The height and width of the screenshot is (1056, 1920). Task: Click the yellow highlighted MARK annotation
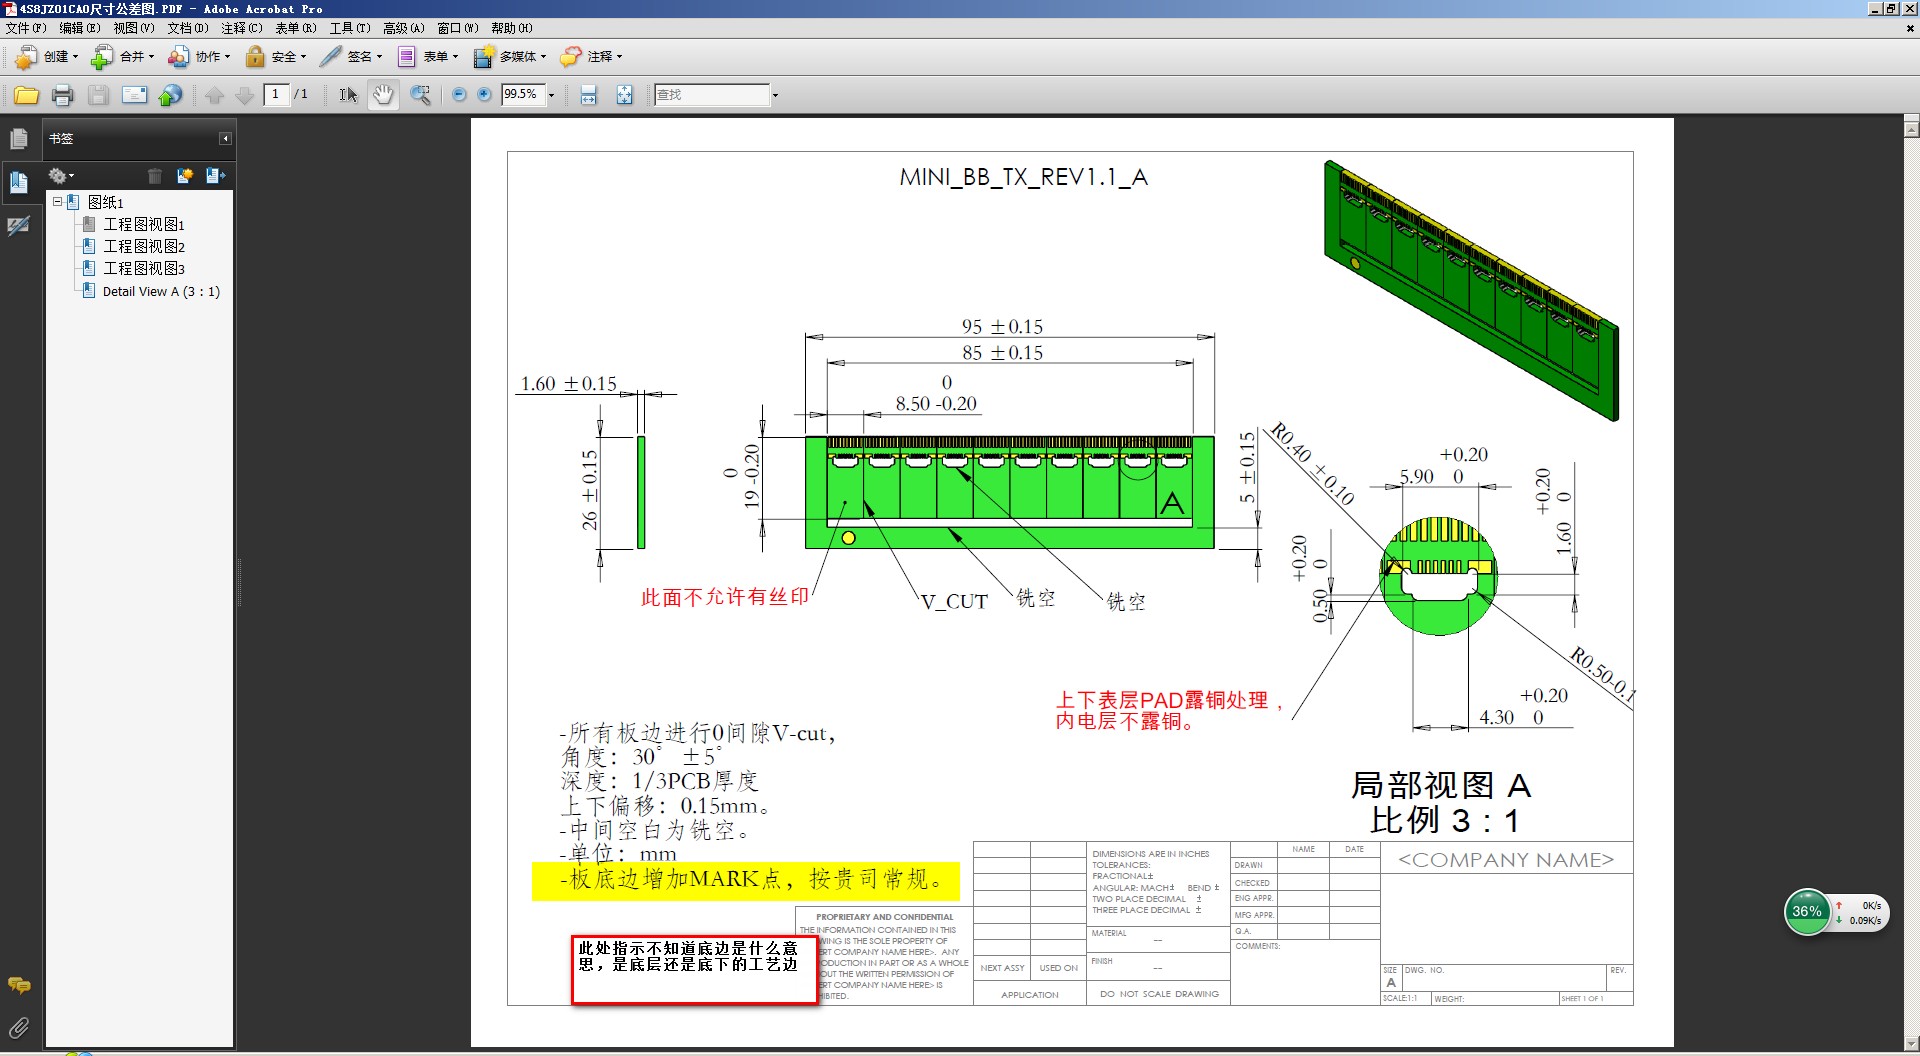click(745, 880)
